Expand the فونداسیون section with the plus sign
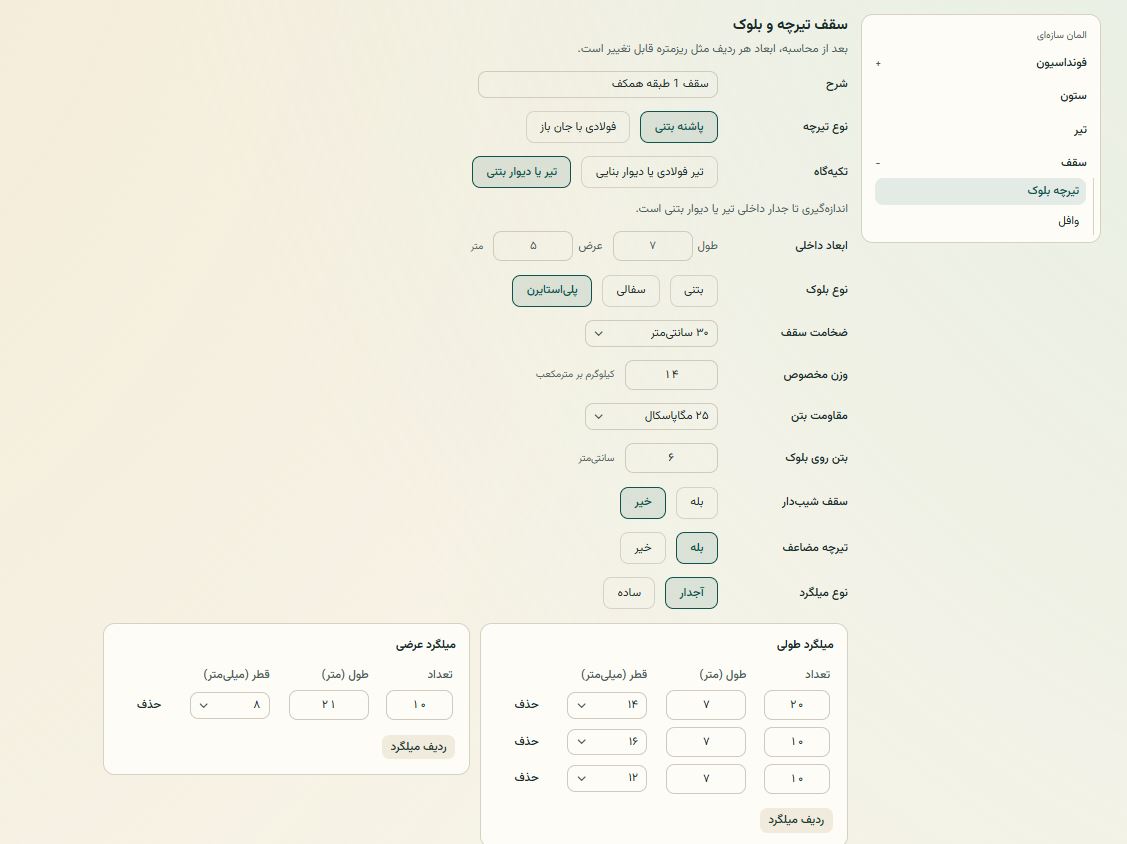1127x844 pixels. 878,63
